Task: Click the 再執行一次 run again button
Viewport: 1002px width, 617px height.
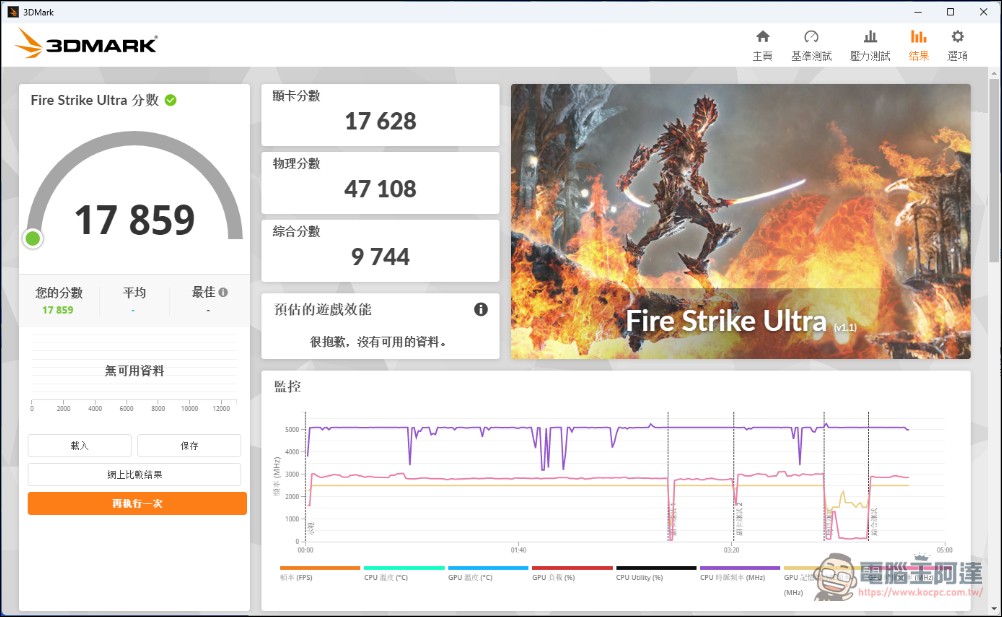Action: point(136,503)
